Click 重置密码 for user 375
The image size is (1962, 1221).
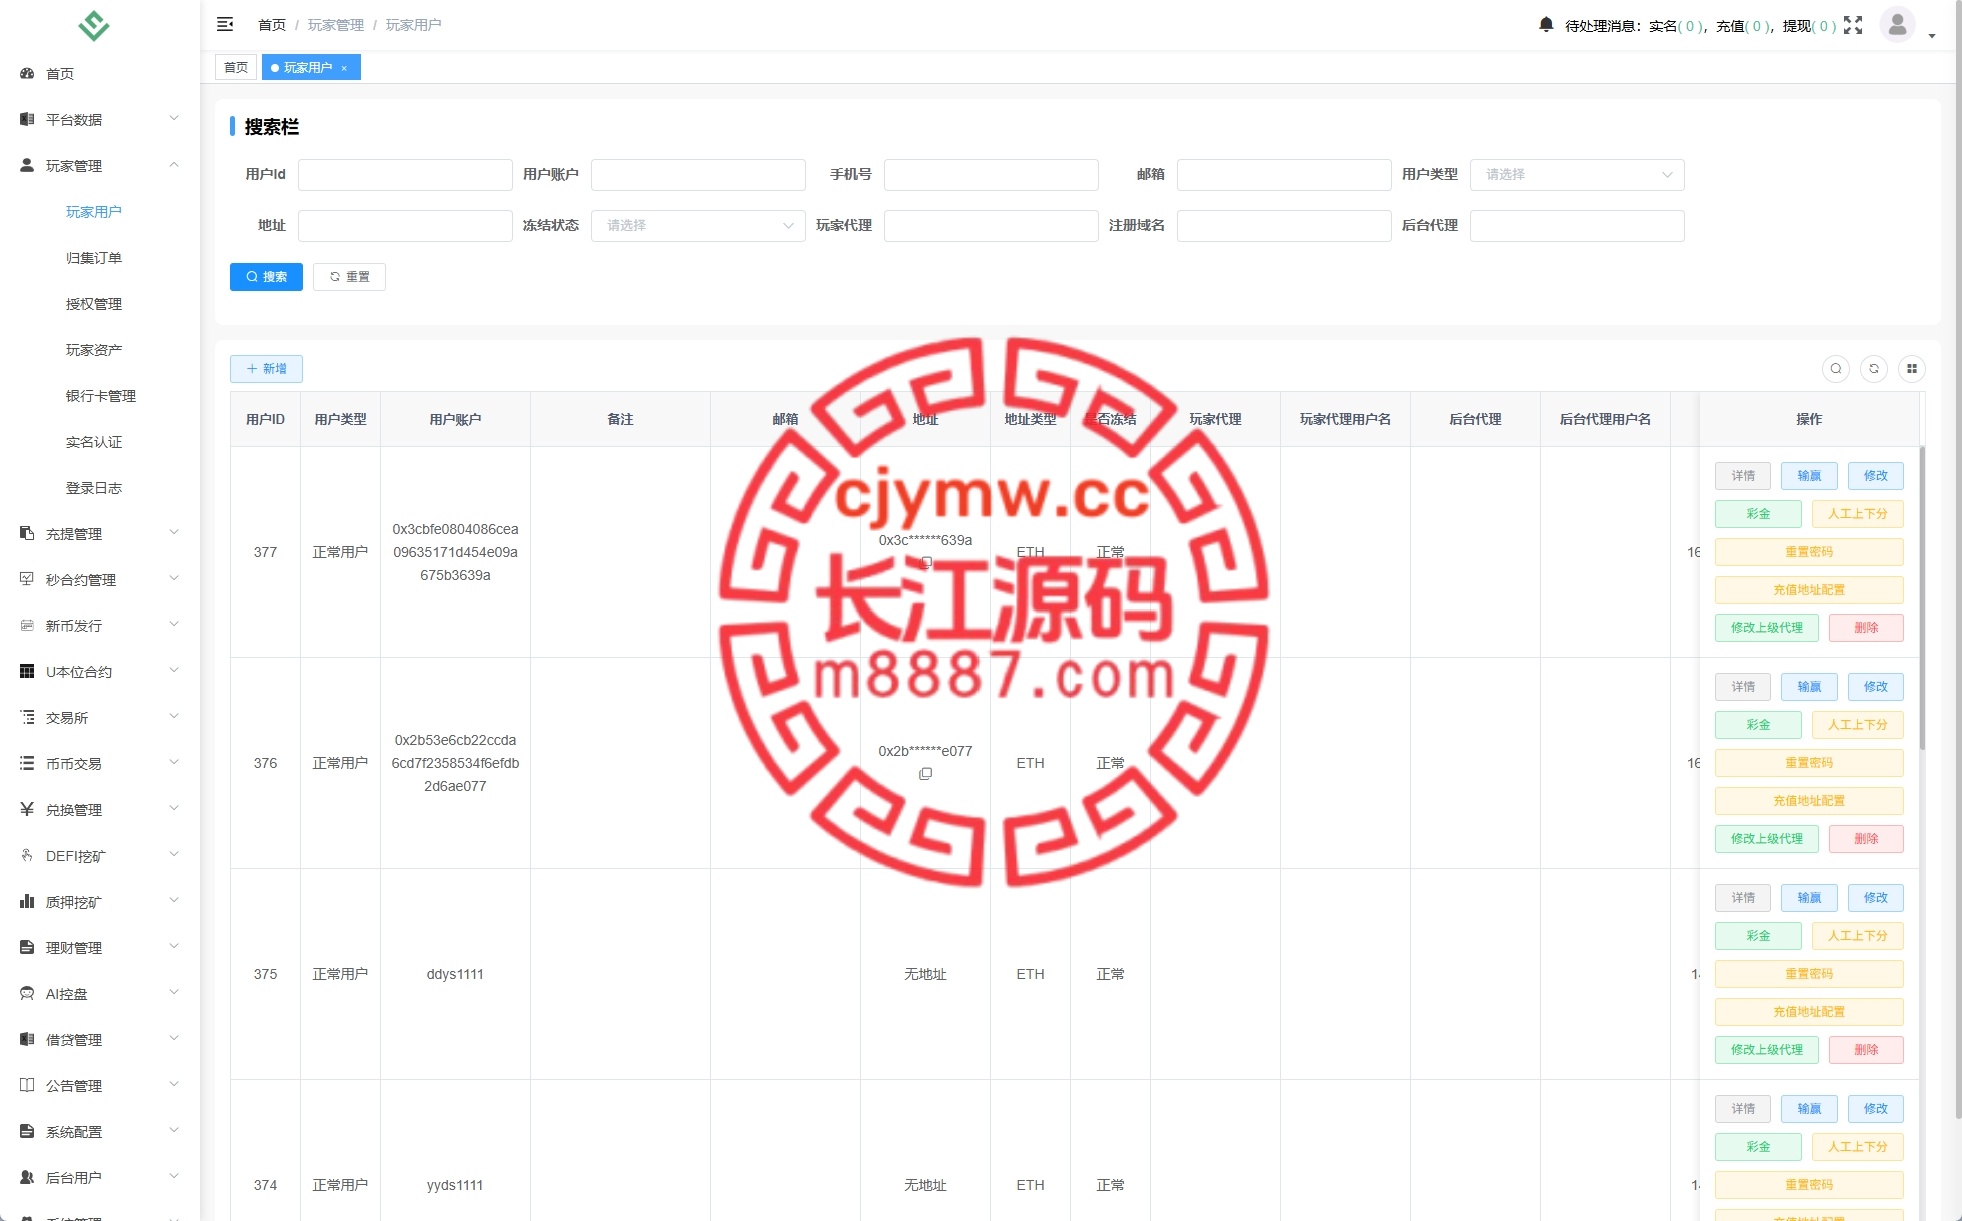point(1809,974)
